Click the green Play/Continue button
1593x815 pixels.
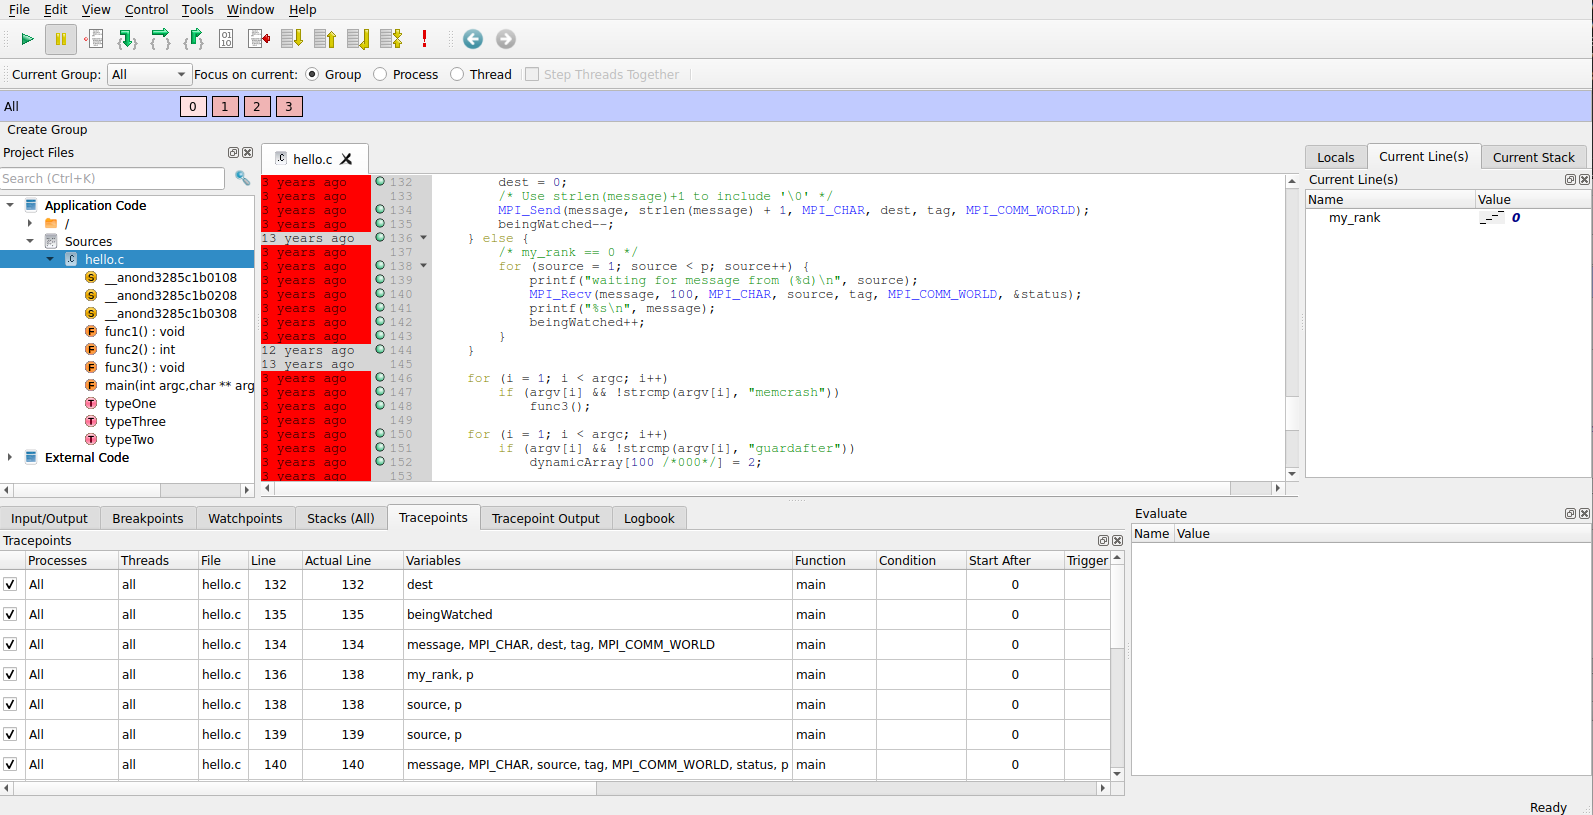point(27,39)
